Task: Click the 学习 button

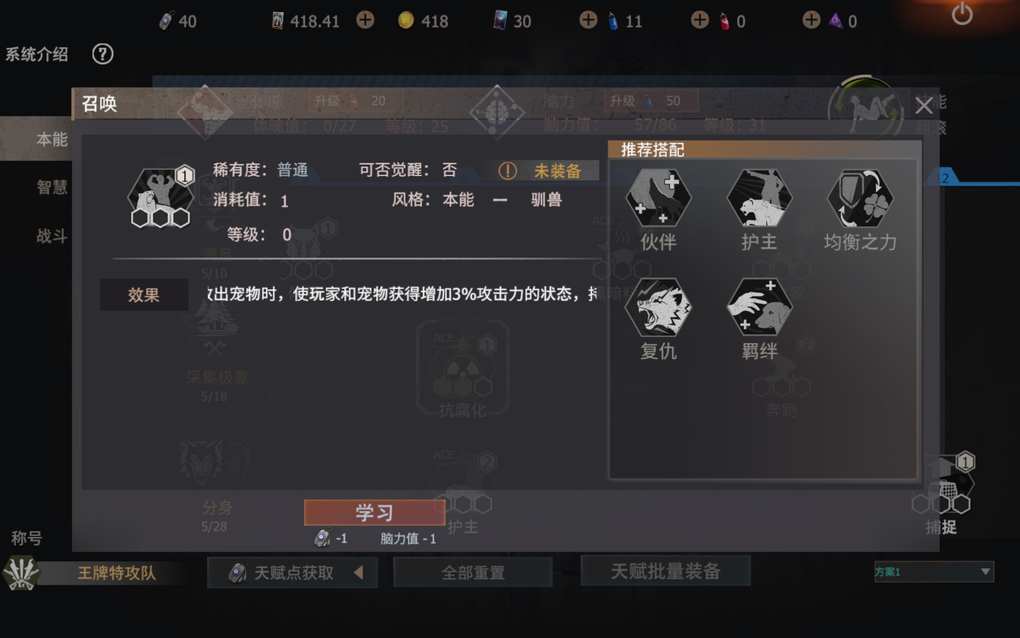Action: (374, 512)
